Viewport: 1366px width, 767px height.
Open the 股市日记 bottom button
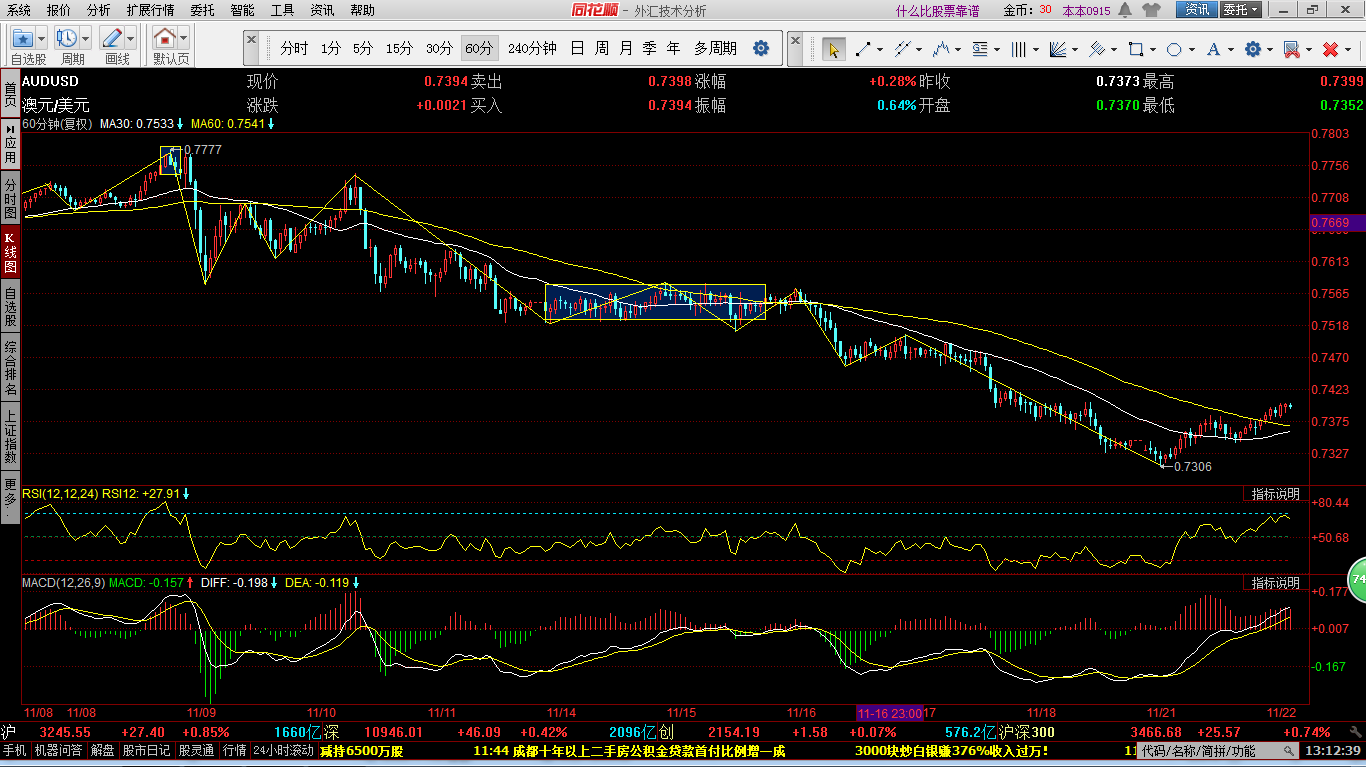pyautogui.click(x=147, y=750)
